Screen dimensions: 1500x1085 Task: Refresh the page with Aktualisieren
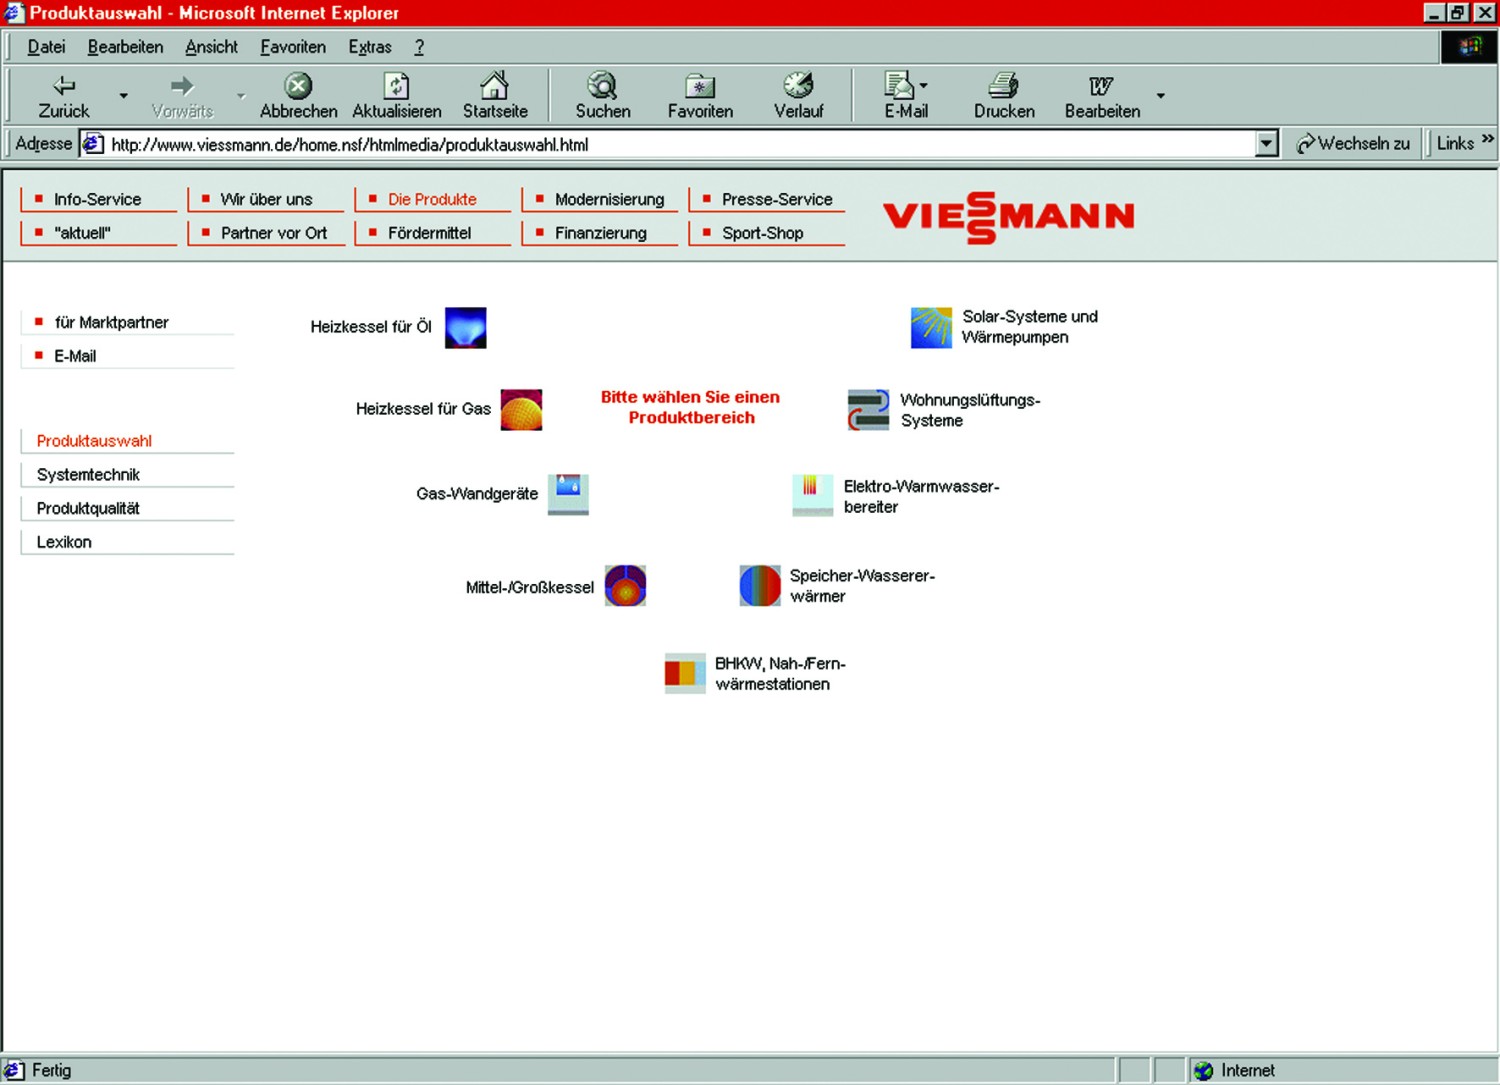pos(396,96)
